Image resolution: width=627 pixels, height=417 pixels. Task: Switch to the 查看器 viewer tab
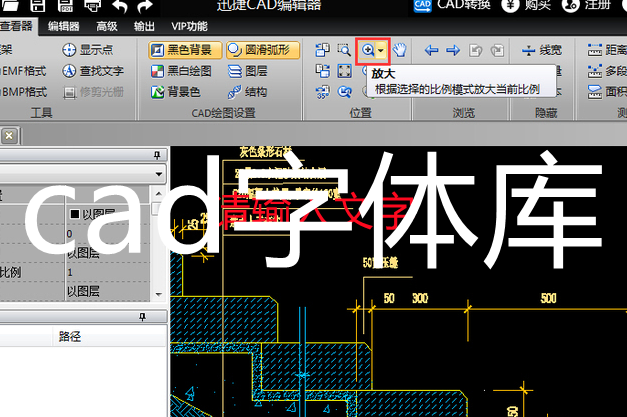[x=17, y=26]
